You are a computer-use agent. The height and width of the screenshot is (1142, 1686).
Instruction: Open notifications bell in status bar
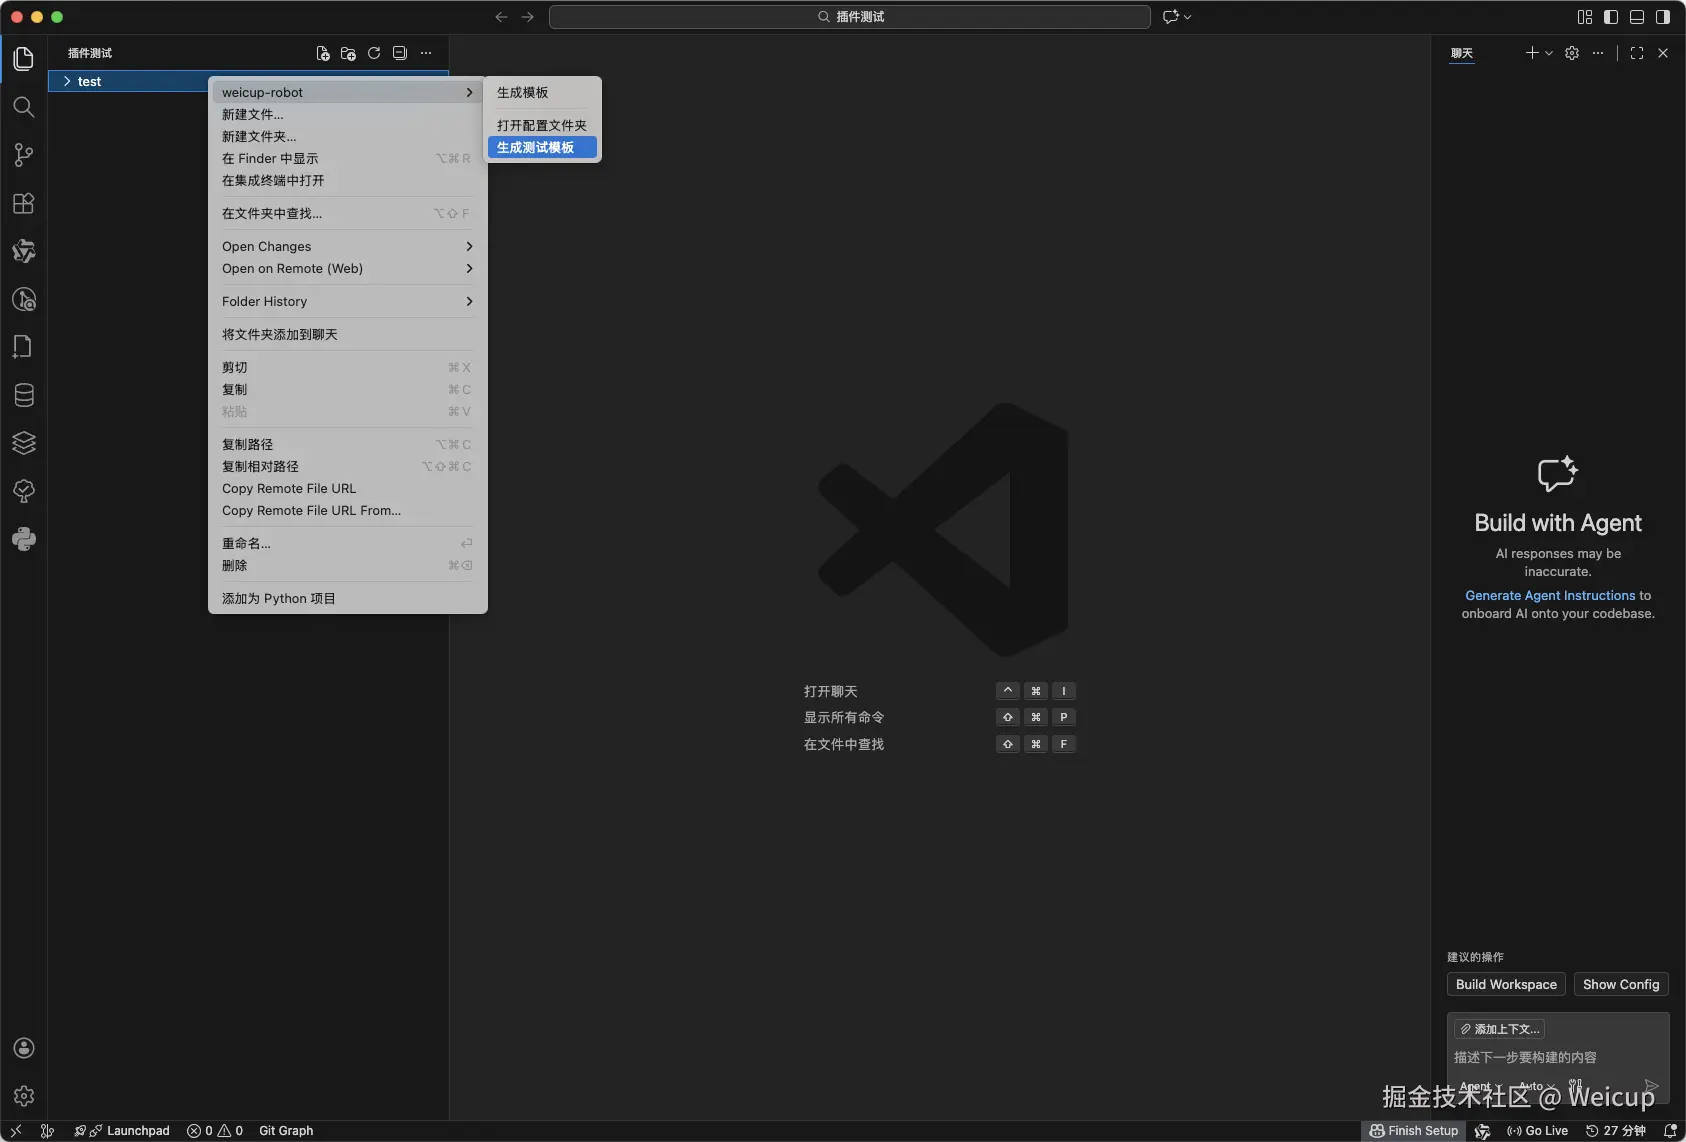click(1670, 1131)
